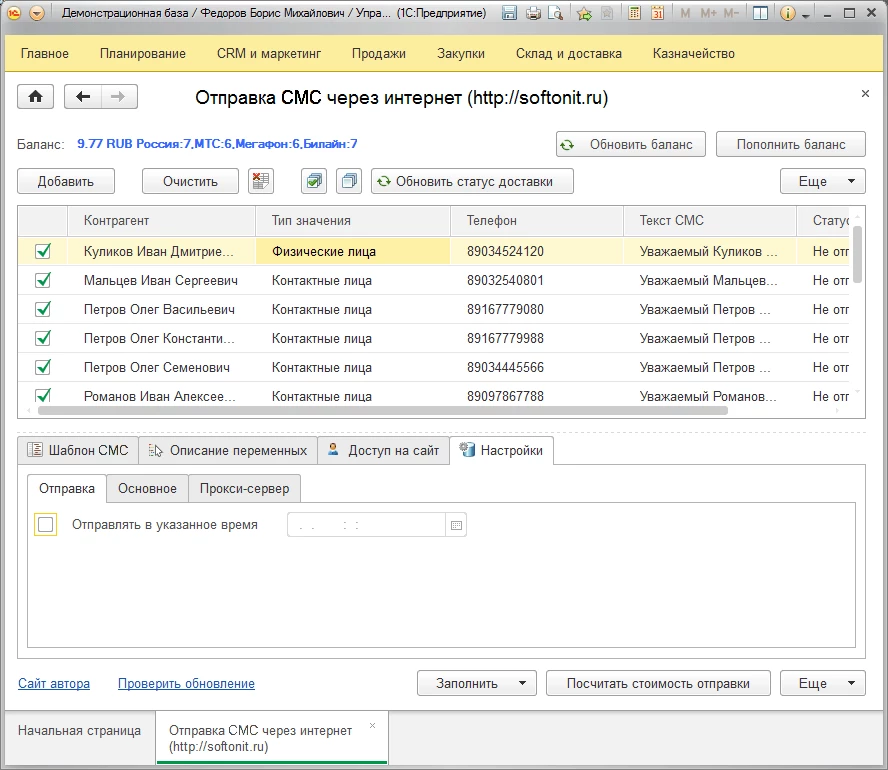Viewport: 888px width, 770px height.
Task: Open the 'Заполнить' dropdown button
Action: click(476, 684)
